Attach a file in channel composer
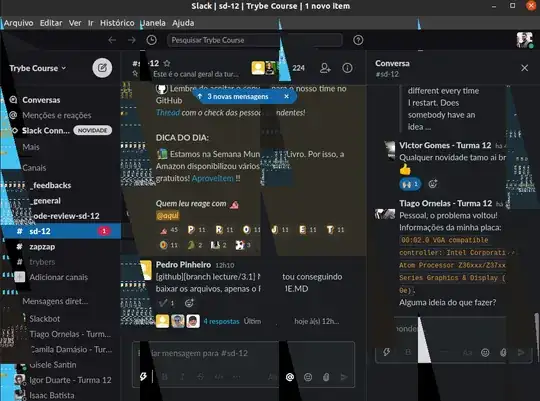The width and height of the screenshot is (540, 401). click(x=326, y=377)
